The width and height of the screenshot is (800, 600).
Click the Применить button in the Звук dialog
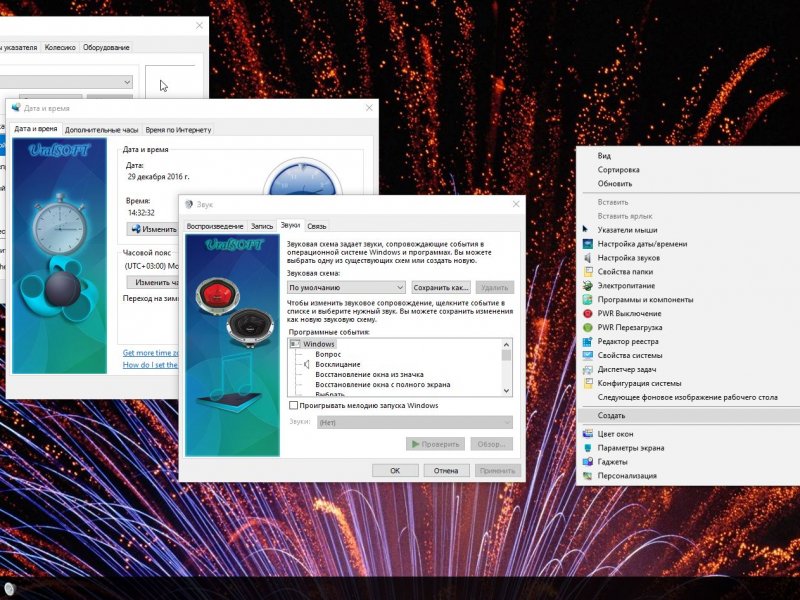[497, 470]
